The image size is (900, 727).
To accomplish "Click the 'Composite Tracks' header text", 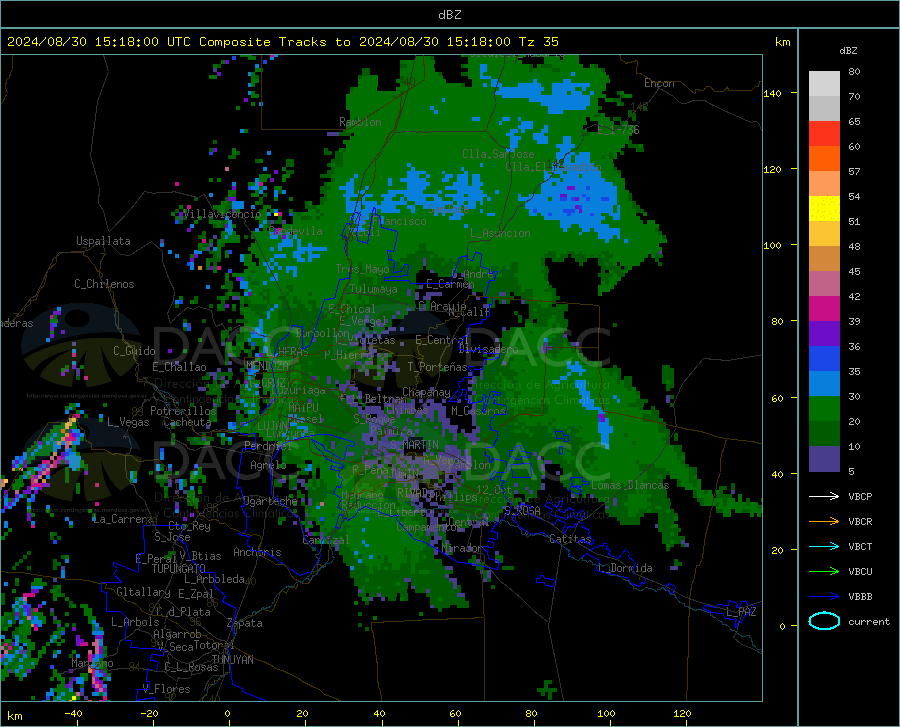I will [262, 42].
